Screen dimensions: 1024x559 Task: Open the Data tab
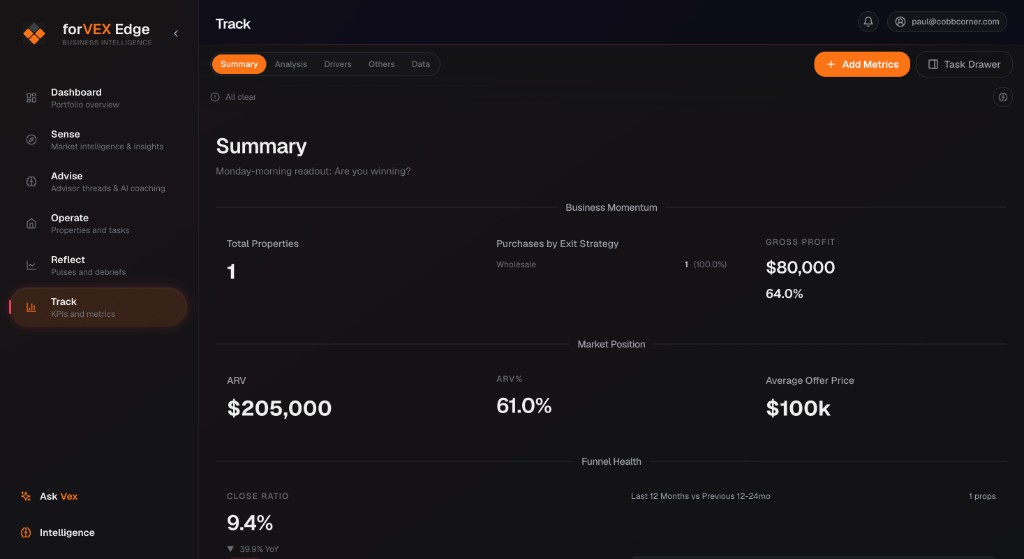coord(421,64)
